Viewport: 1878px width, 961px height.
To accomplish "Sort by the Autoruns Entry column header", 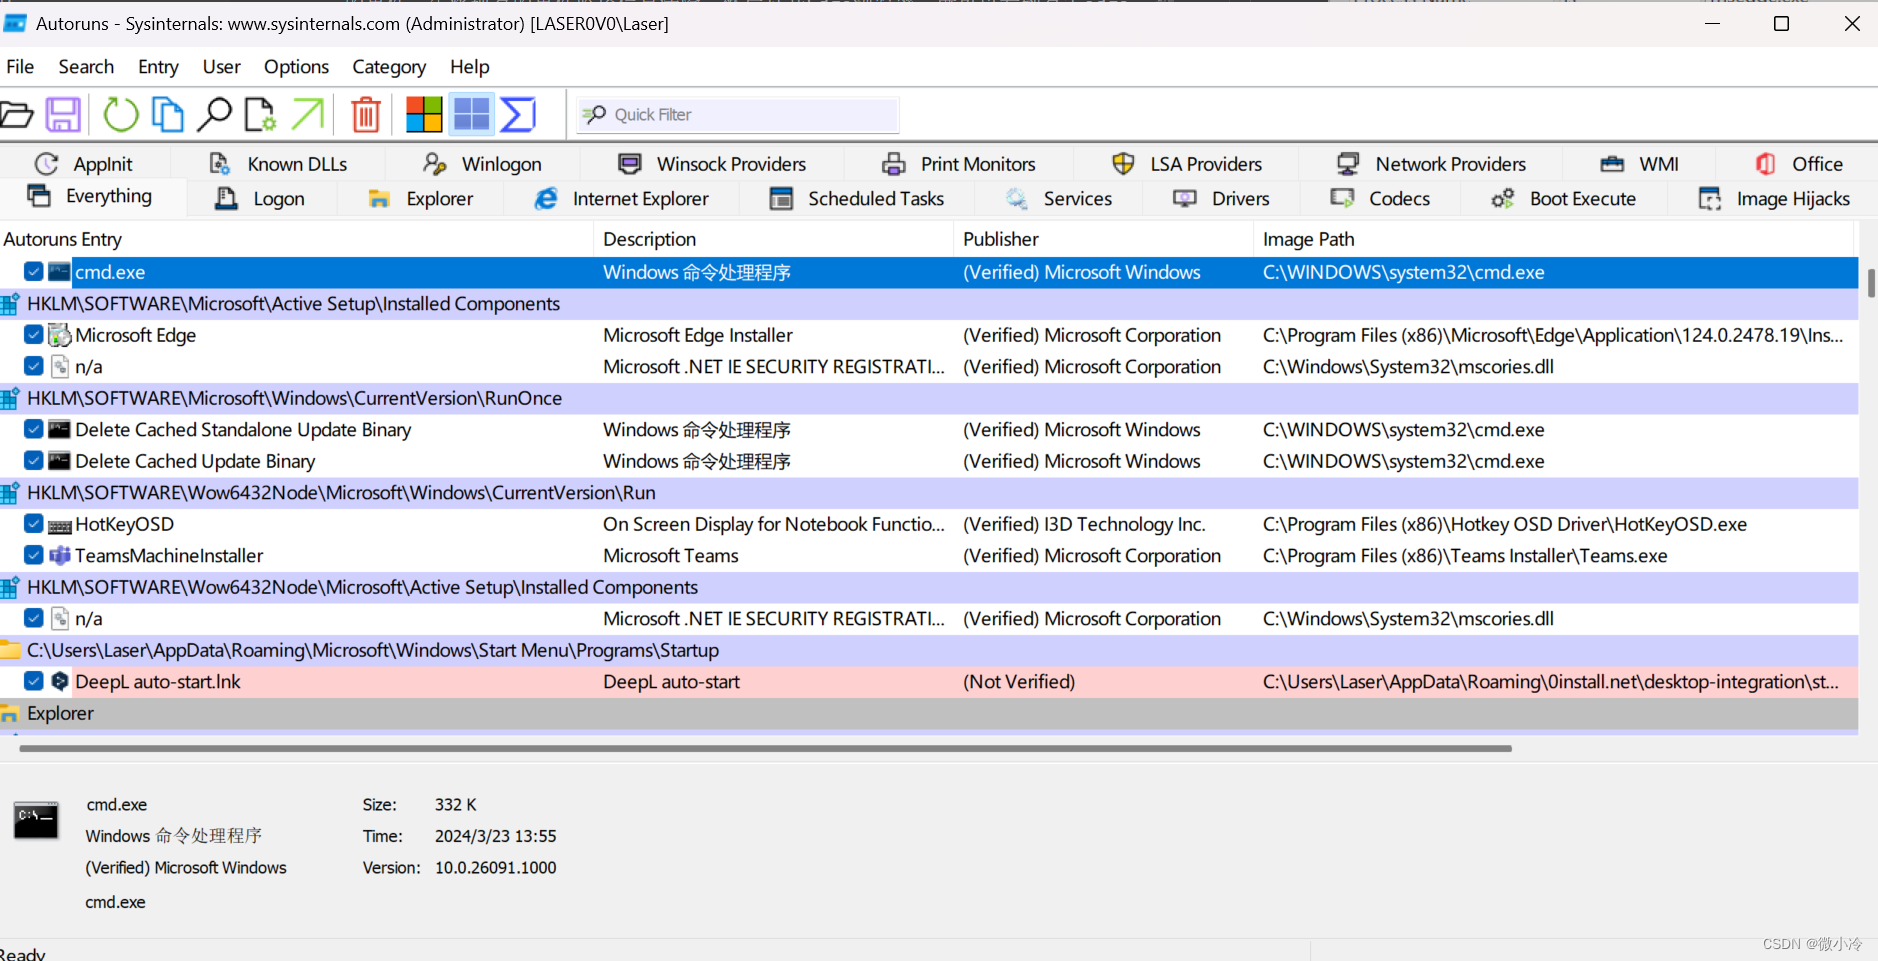I will pyautogui.click(x=297, y=239).
